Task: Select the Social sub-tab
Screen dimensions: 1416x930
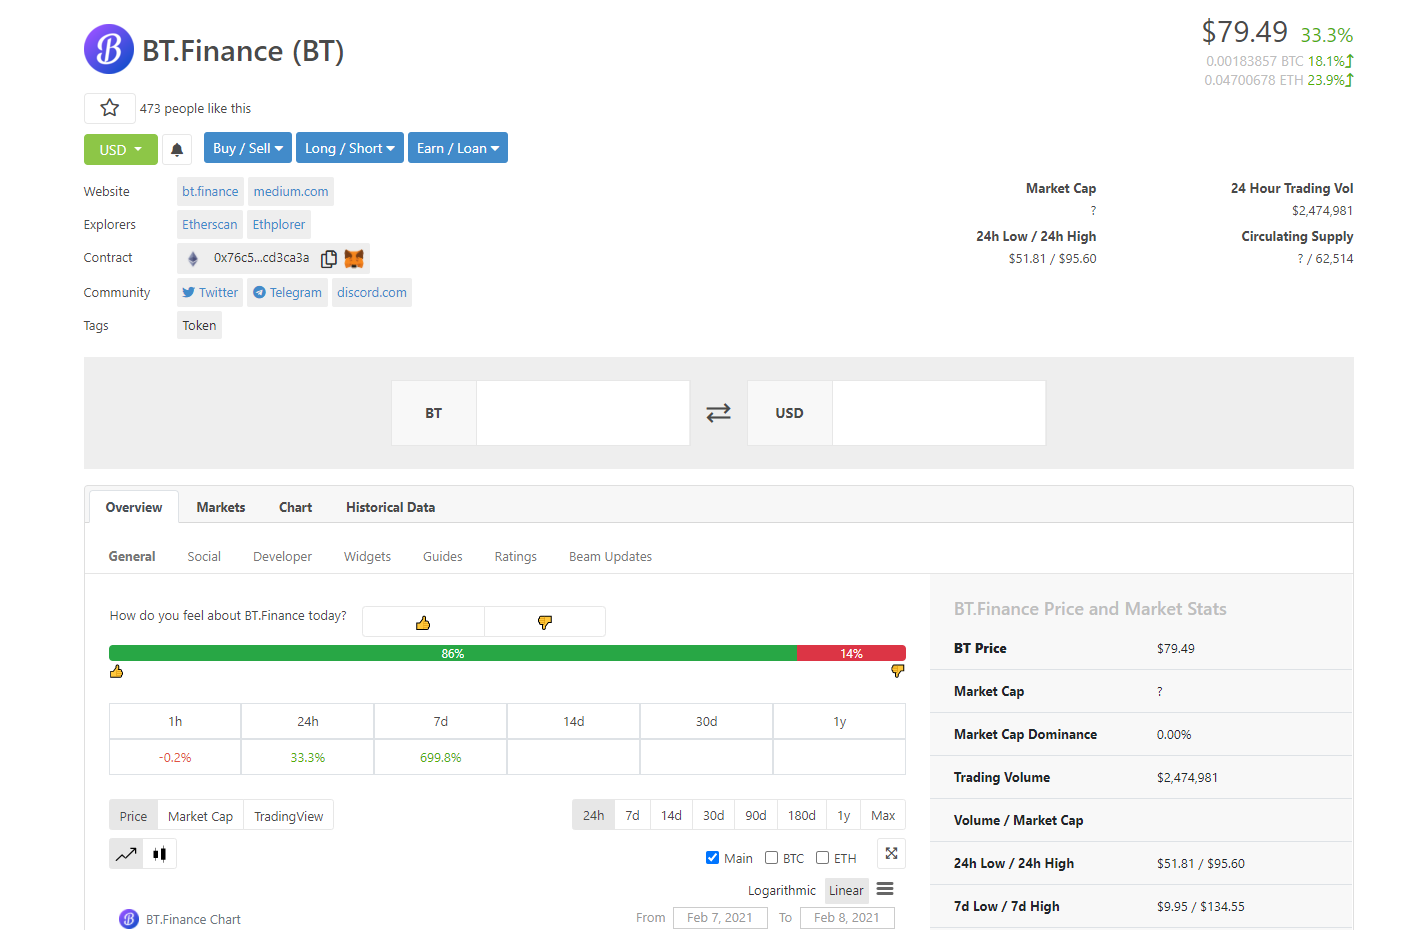Action: pos(204,556)
